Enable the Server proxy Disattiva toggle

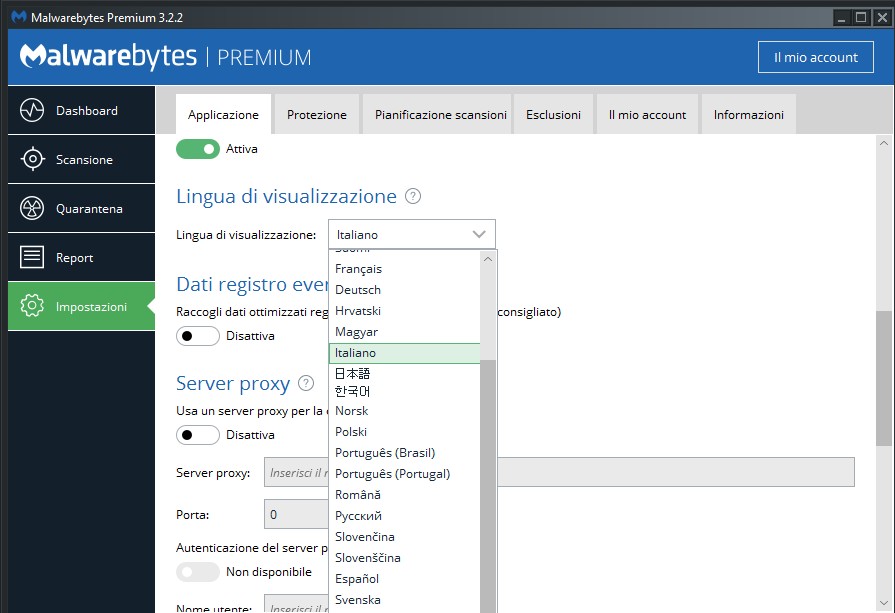pyautogui.click(x=197, y=435)
